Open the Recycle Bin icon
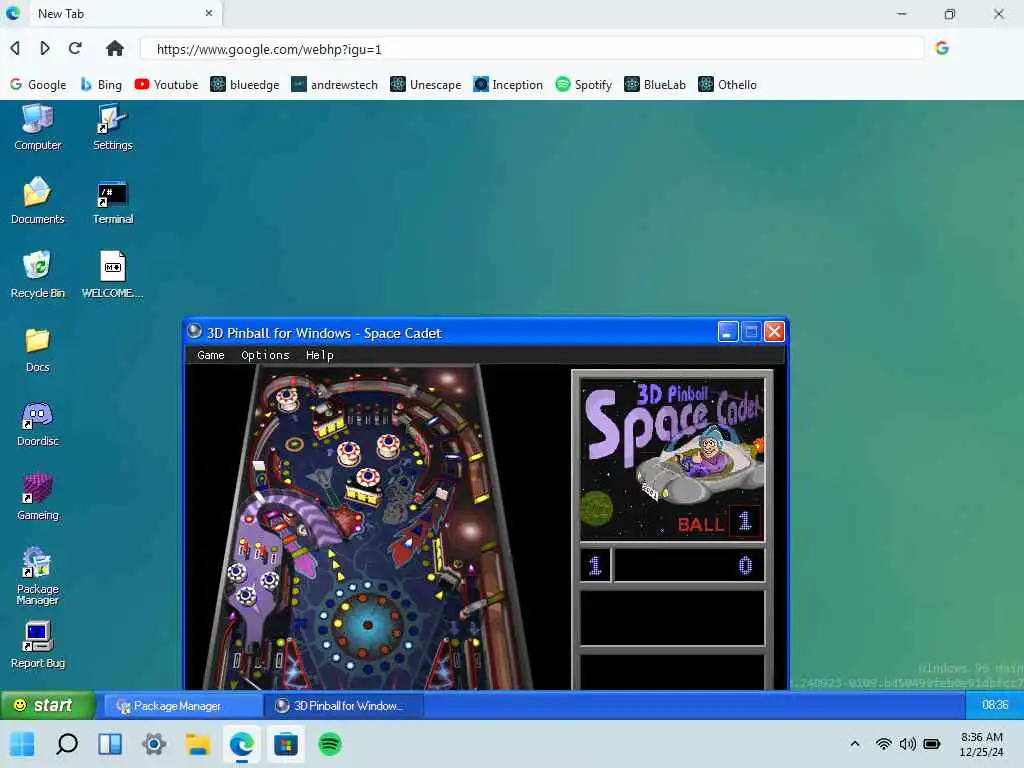The image size is (1024, 768). click(37, 275)
